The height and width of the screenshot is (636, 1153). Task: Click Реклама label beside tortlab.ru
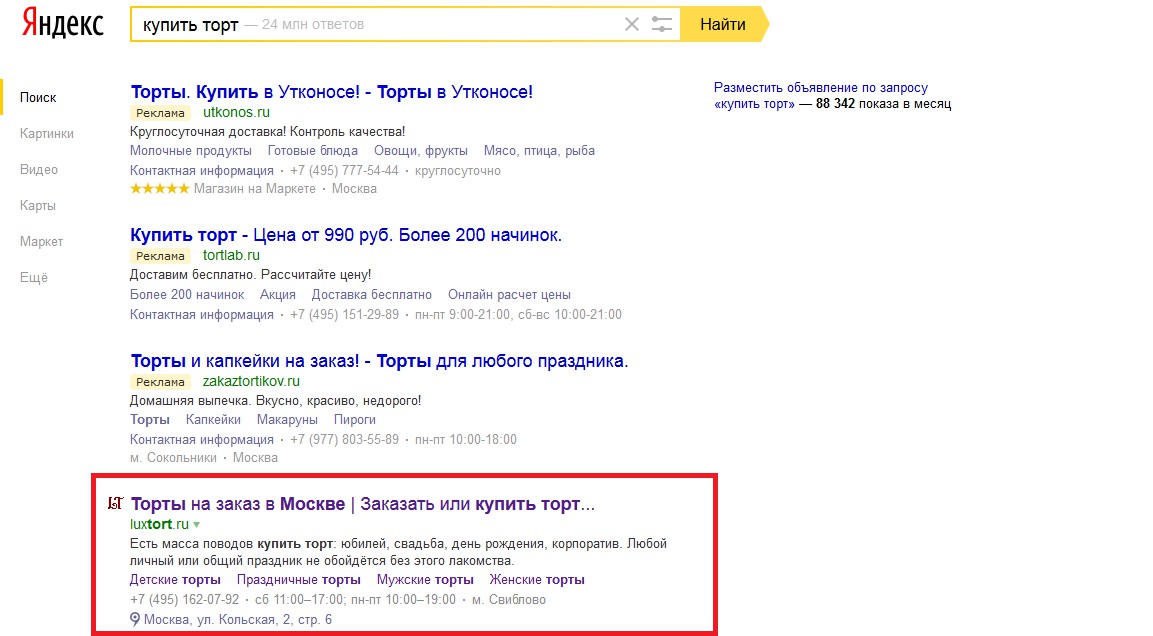pyautogui.click(x=160, y=256)
